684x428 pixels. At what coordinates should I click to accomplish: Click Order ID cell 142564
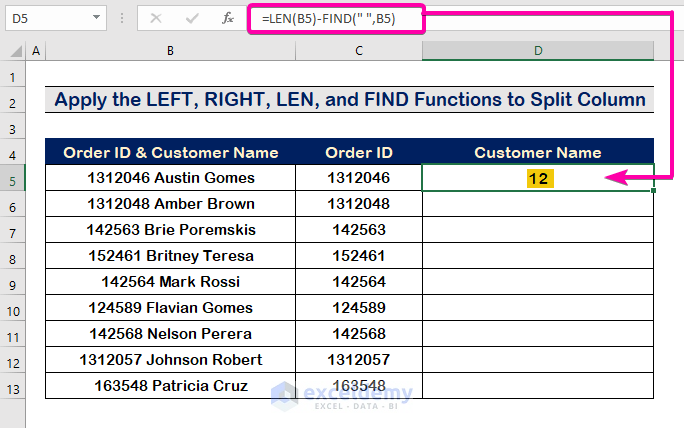[359, 282]
